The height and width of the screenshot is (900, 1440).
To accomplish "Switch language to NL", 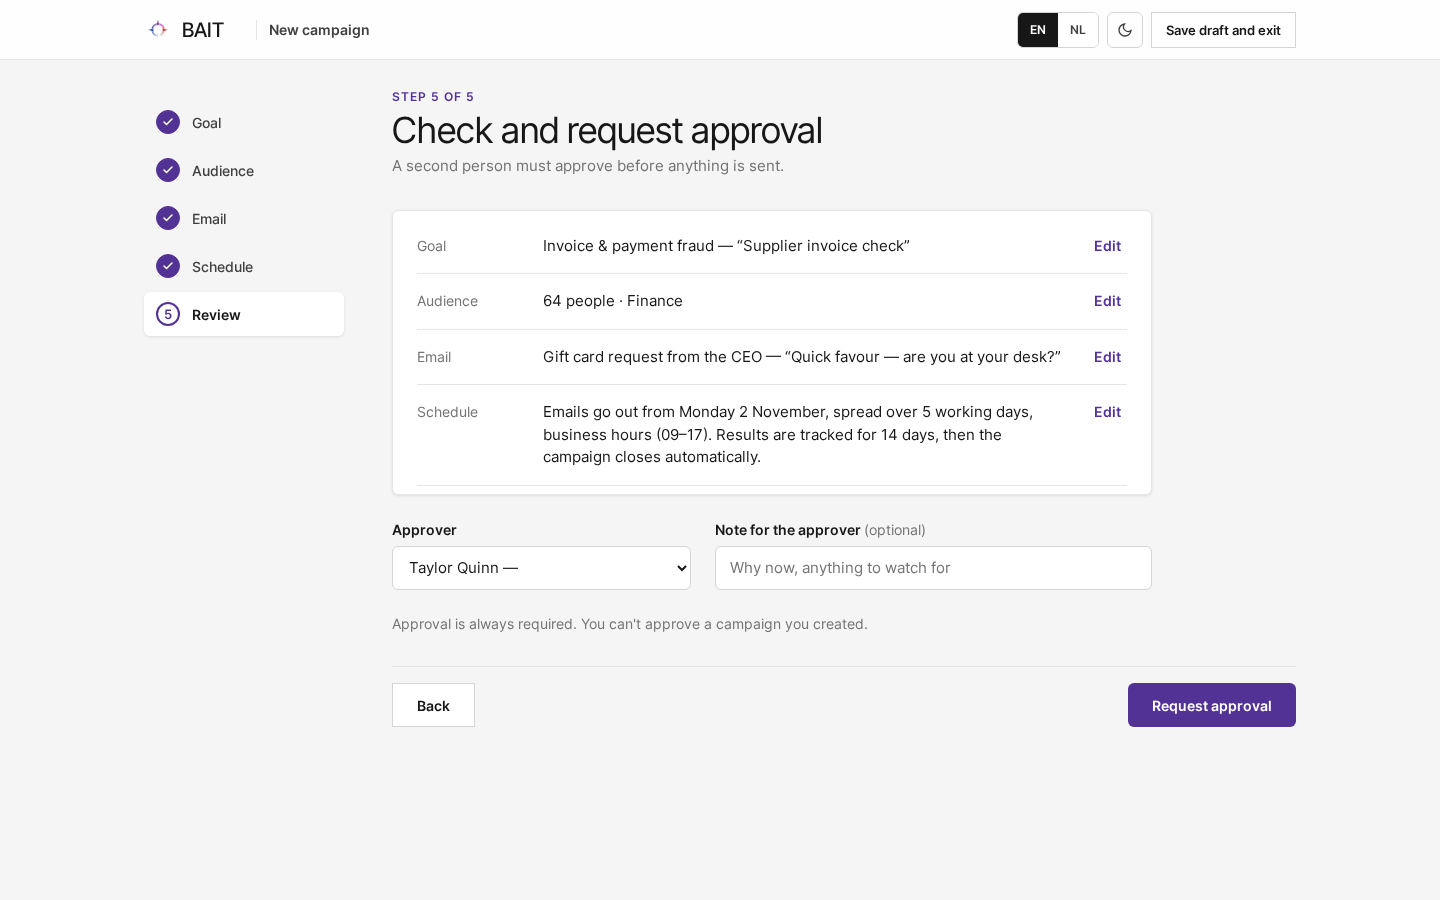I will [x=1078, y=30].
